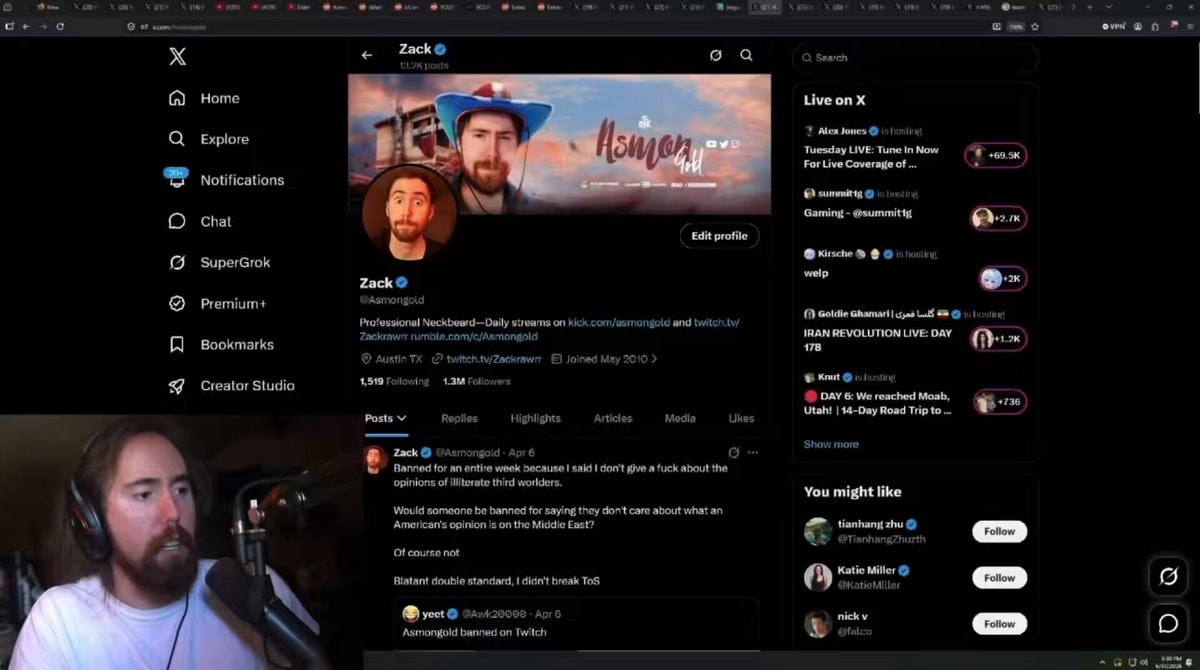
Task: Click the browser reload button
Action: pos(60,26)
